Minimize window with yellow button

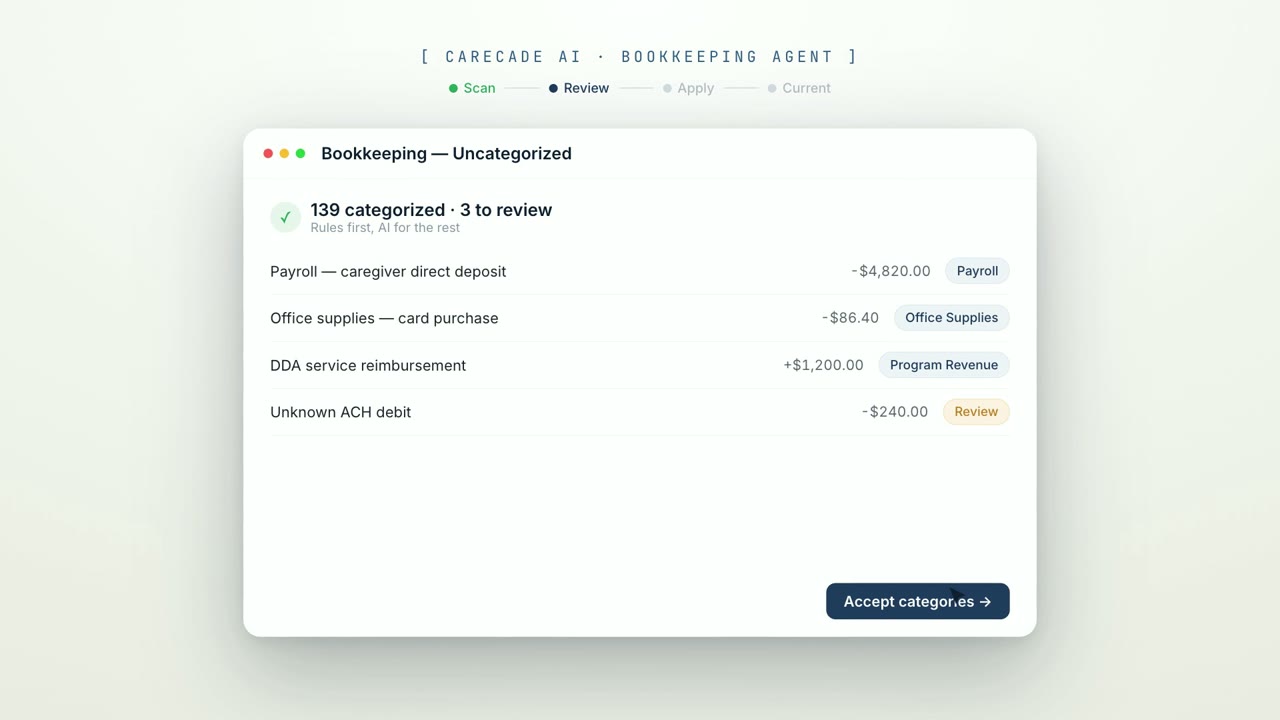(x=284, y=154)
